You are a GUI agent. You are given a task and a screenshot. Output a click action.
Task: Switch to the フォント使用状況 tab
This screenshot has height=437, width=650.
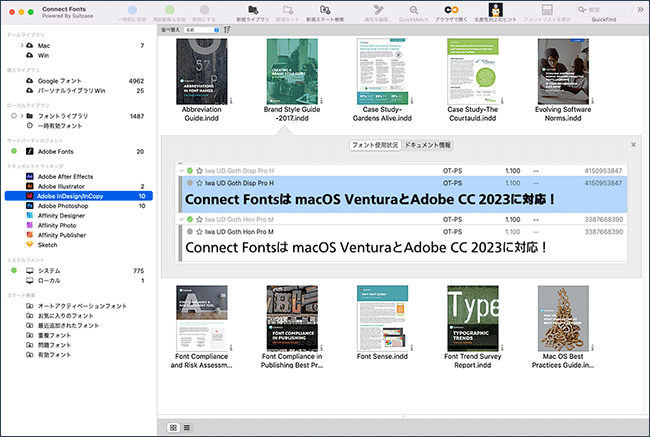(x=375, y=145)
